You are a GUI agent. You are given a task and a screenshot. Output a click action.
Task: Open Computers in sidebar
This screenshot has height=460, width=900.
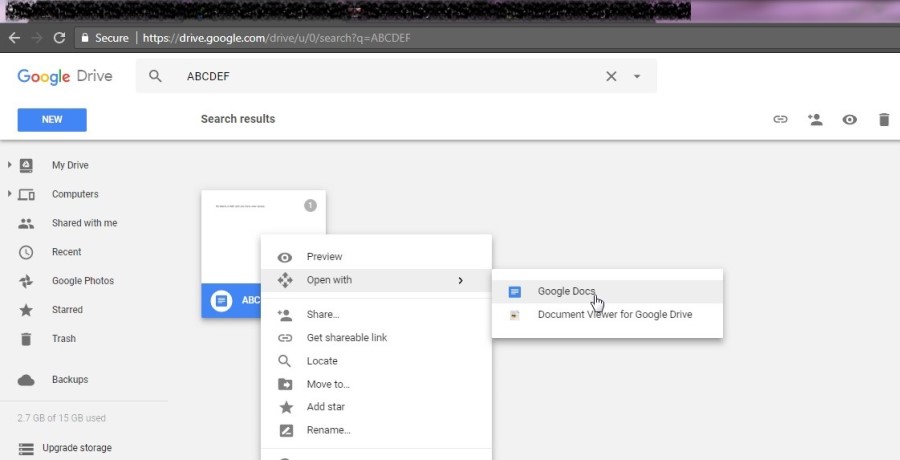[x=75, y=194]
